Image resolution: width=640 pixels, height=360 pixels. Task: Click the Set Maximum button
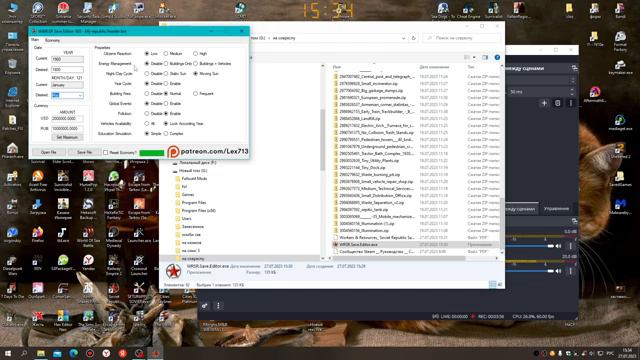(67, 137)
